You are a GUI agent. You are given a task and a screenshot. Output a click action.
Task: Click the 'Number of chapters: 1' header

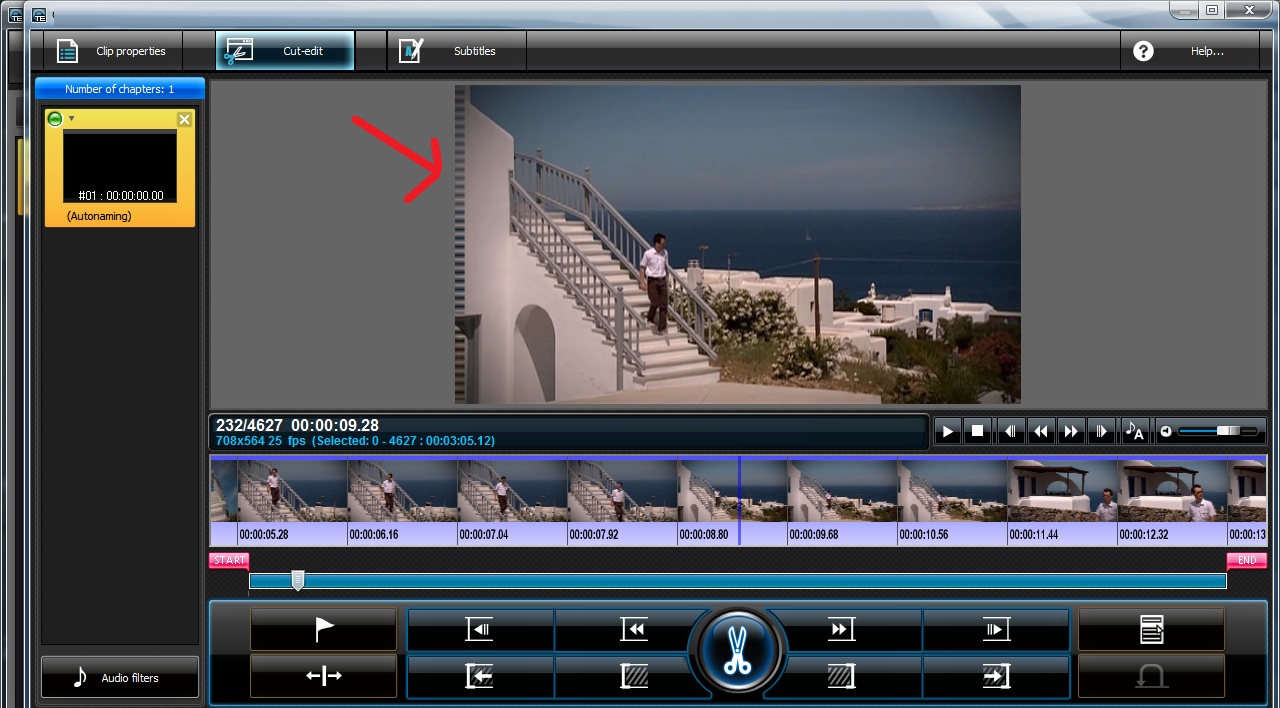120,89
